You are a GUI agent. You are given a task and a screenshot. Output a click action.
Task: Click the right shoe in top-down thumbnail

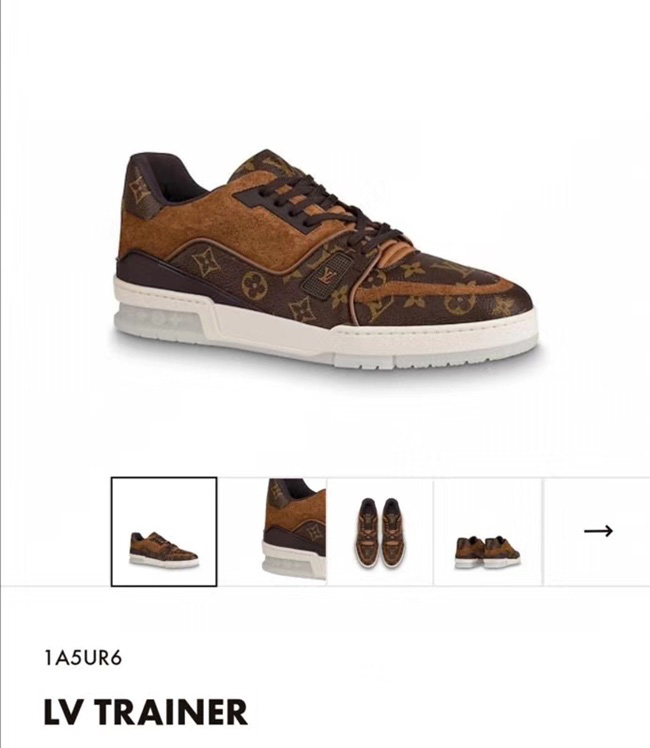pyautogui.click(x=392, y=532)
